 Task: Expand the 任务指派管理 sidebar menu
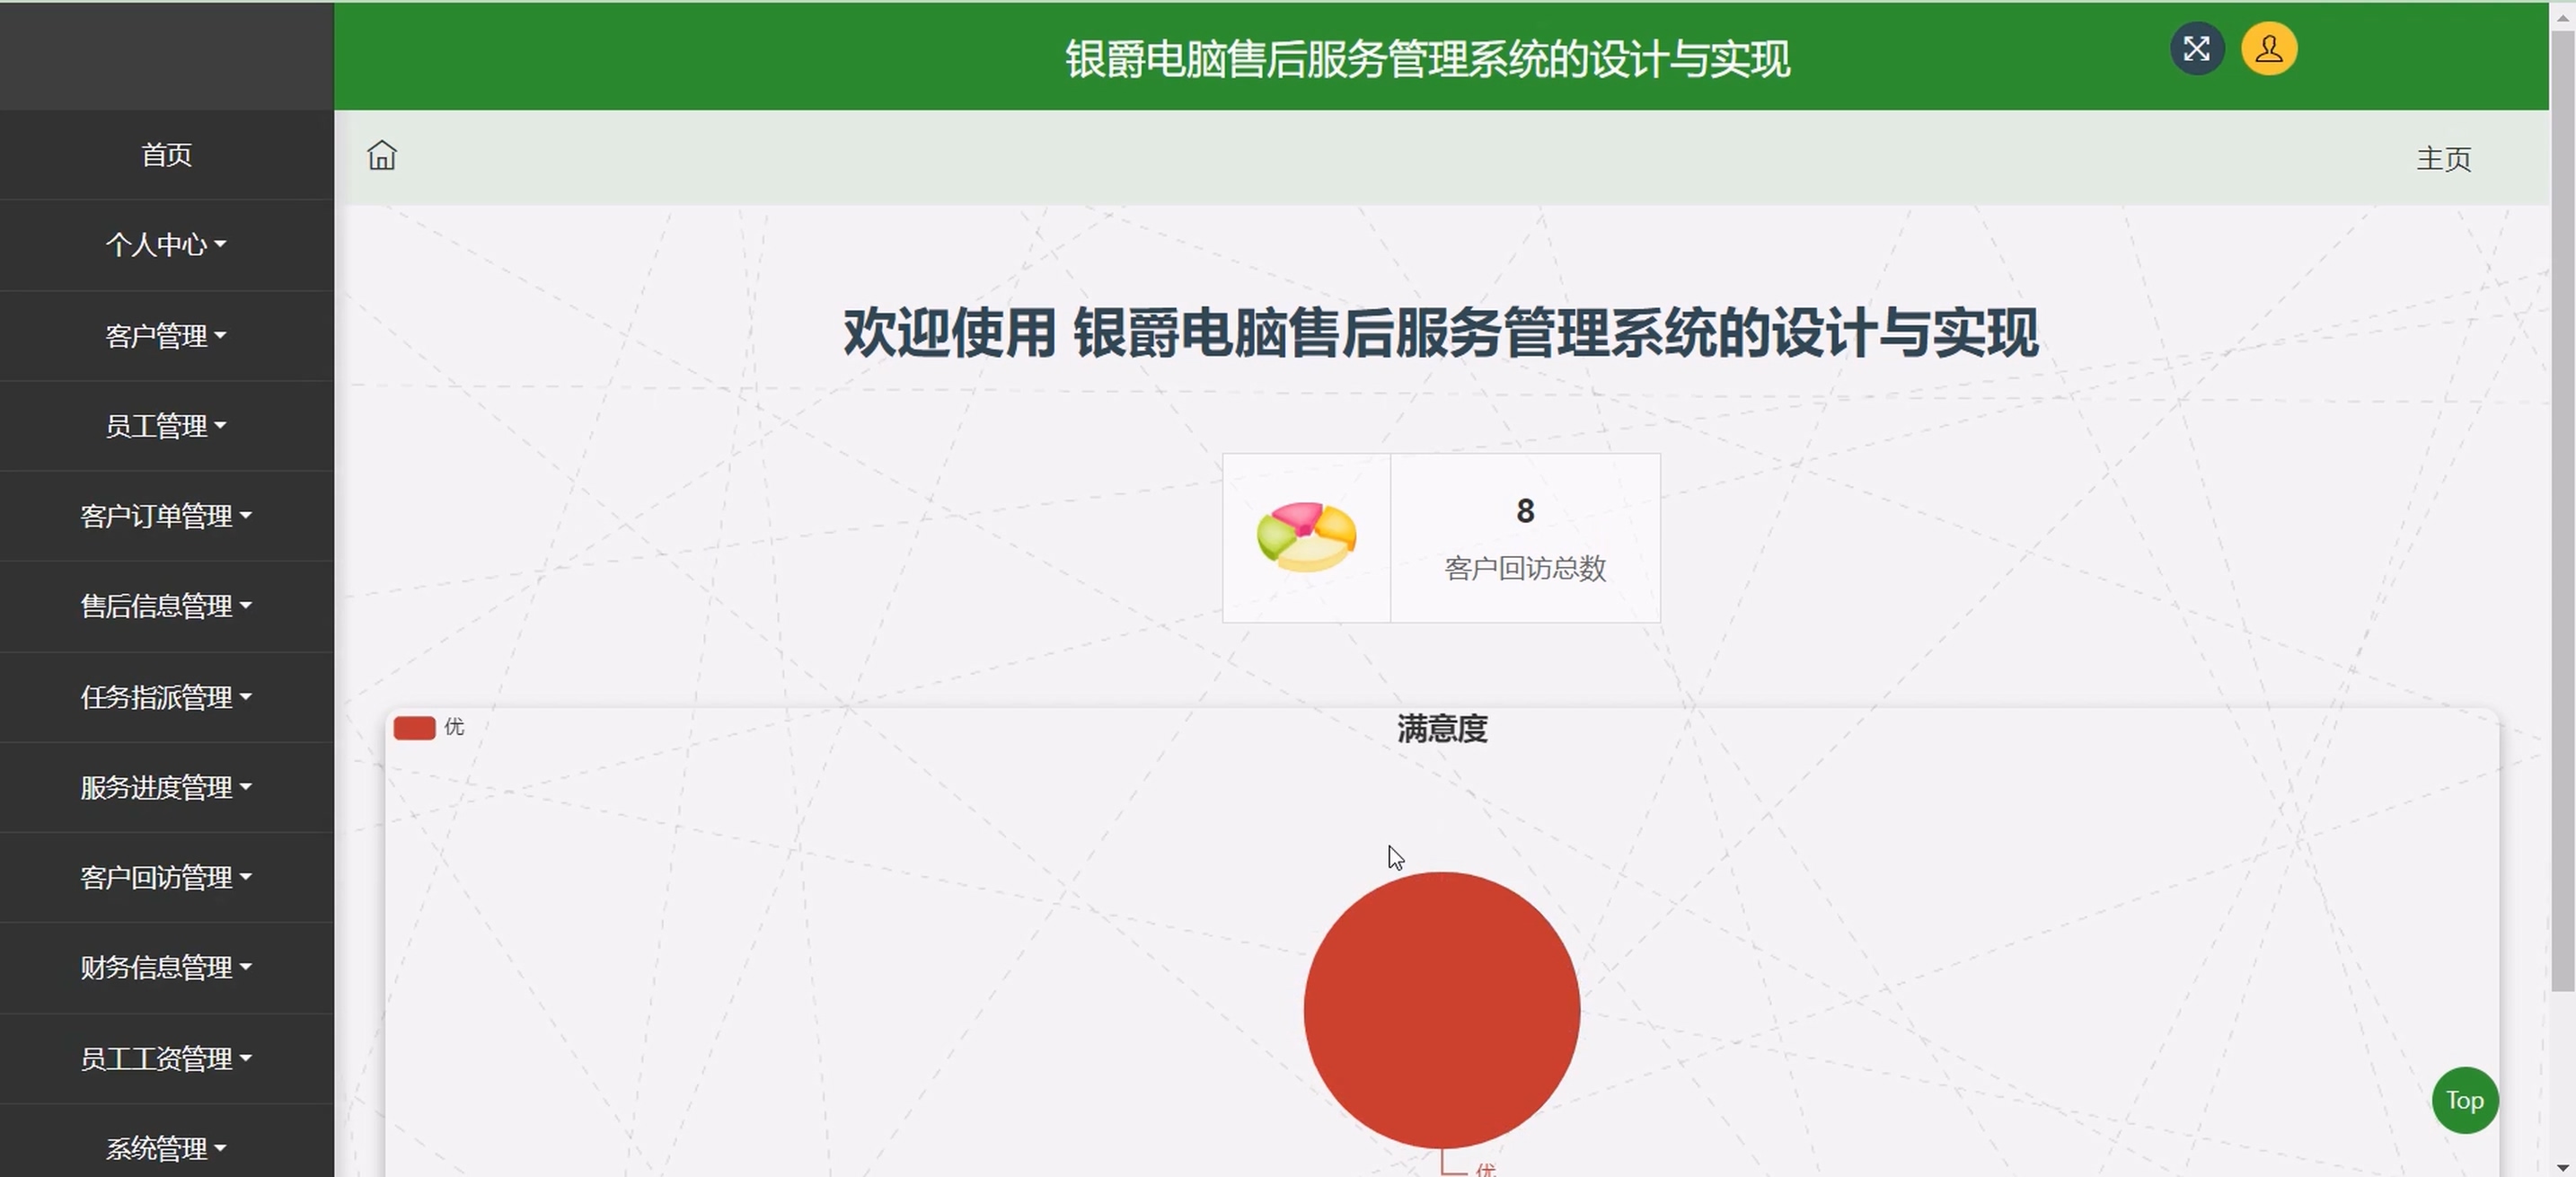(x=167, y=697)
